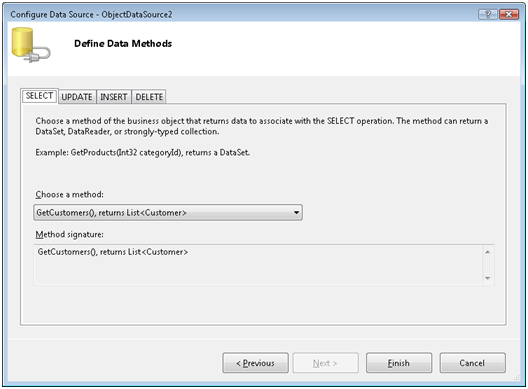Click the signature box scroll up arrow

point(487,252)
